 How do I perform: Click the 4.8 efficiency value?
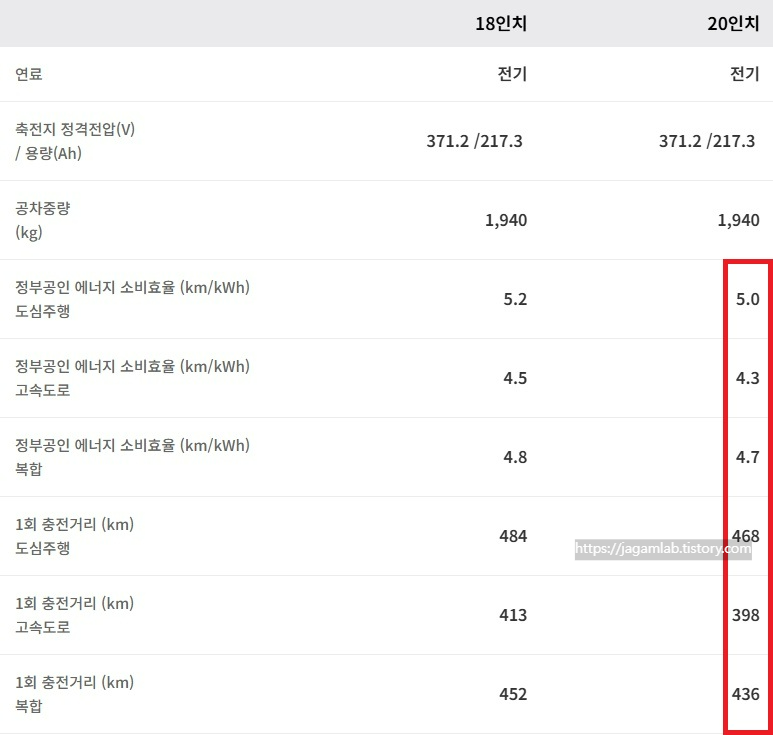515,457
